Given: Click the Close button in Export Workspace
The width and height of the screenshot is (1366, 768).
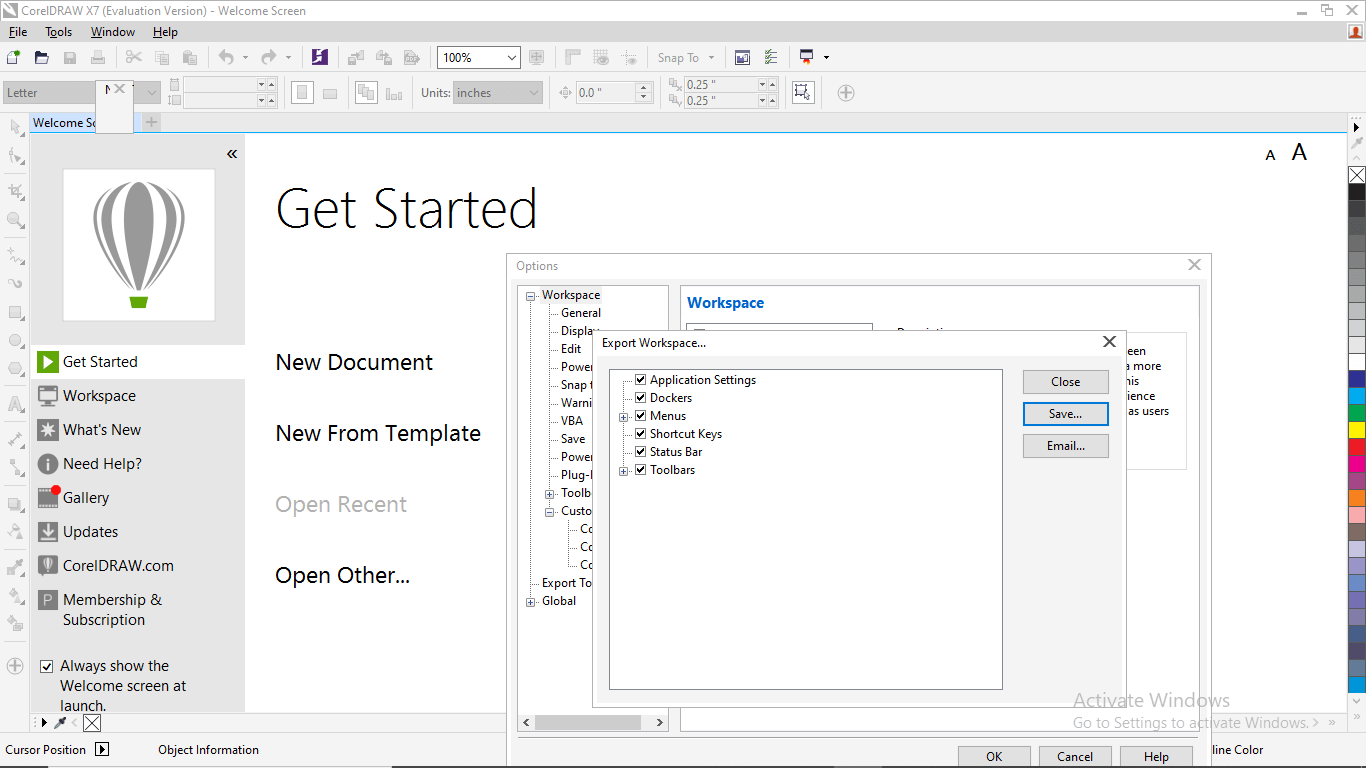Looking at the screenshot, I should pyautogui.click(x=1066, y=382).
